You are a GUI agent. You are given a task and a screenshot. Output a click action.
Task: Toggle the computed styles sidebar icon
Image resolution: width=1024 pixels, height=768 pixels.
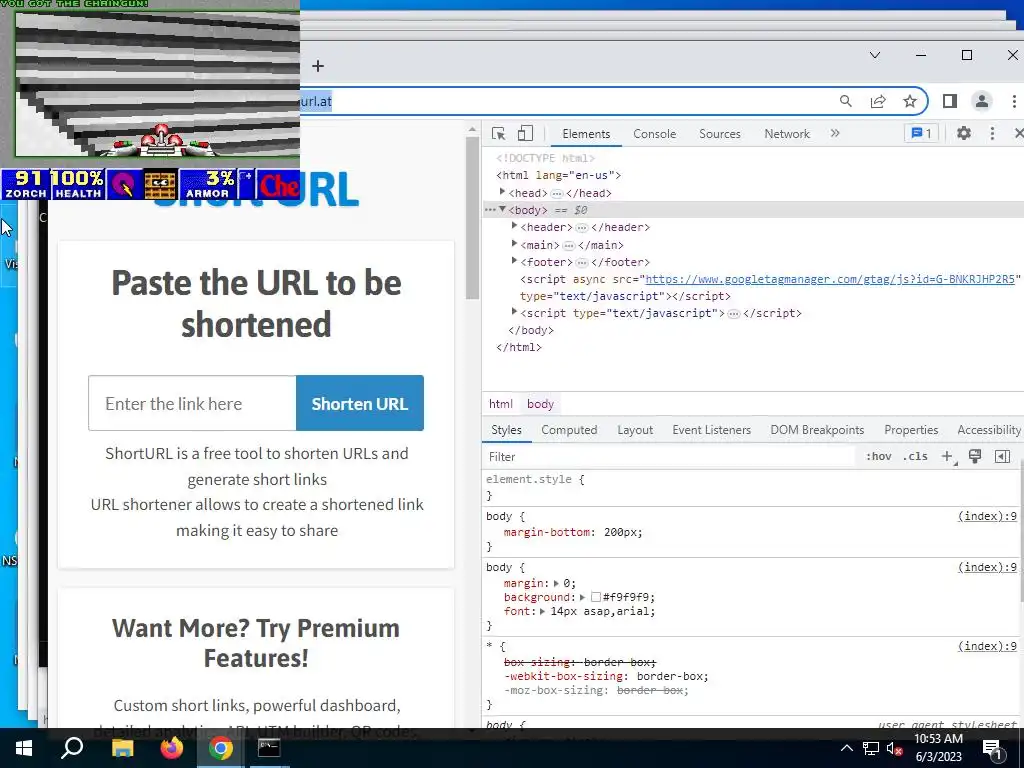pyautogui.click(x=1002, y=456)
